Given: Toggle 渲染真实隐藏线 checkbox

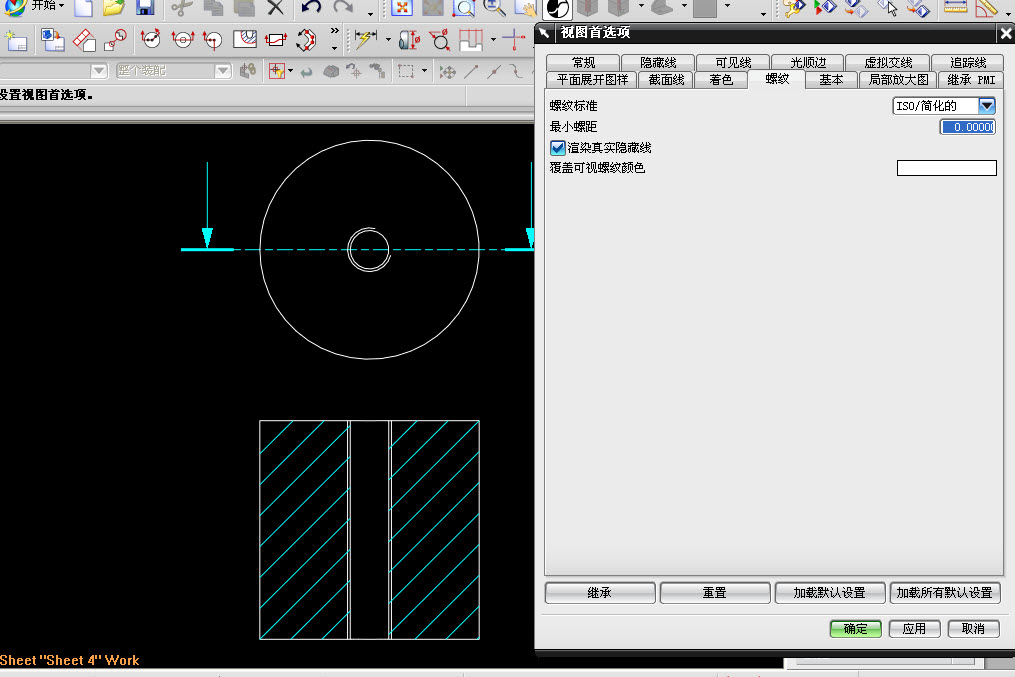Looking at the screenshot, I should [557, 148].
